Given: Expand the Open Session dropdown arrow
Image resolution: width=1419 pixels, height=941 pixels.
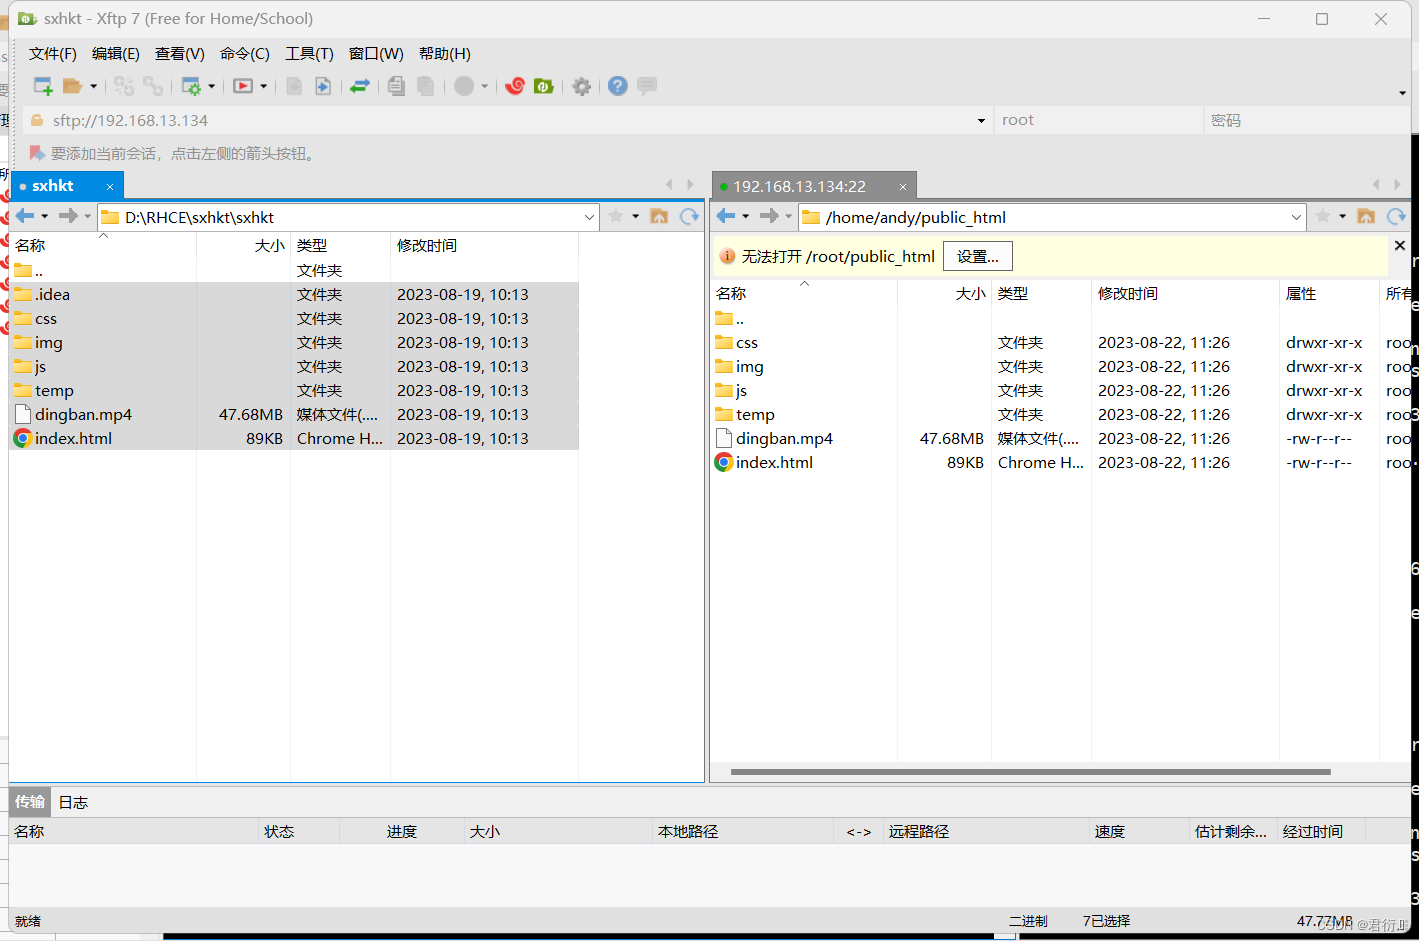Looking at the screenshot, I should coord(94,86).
